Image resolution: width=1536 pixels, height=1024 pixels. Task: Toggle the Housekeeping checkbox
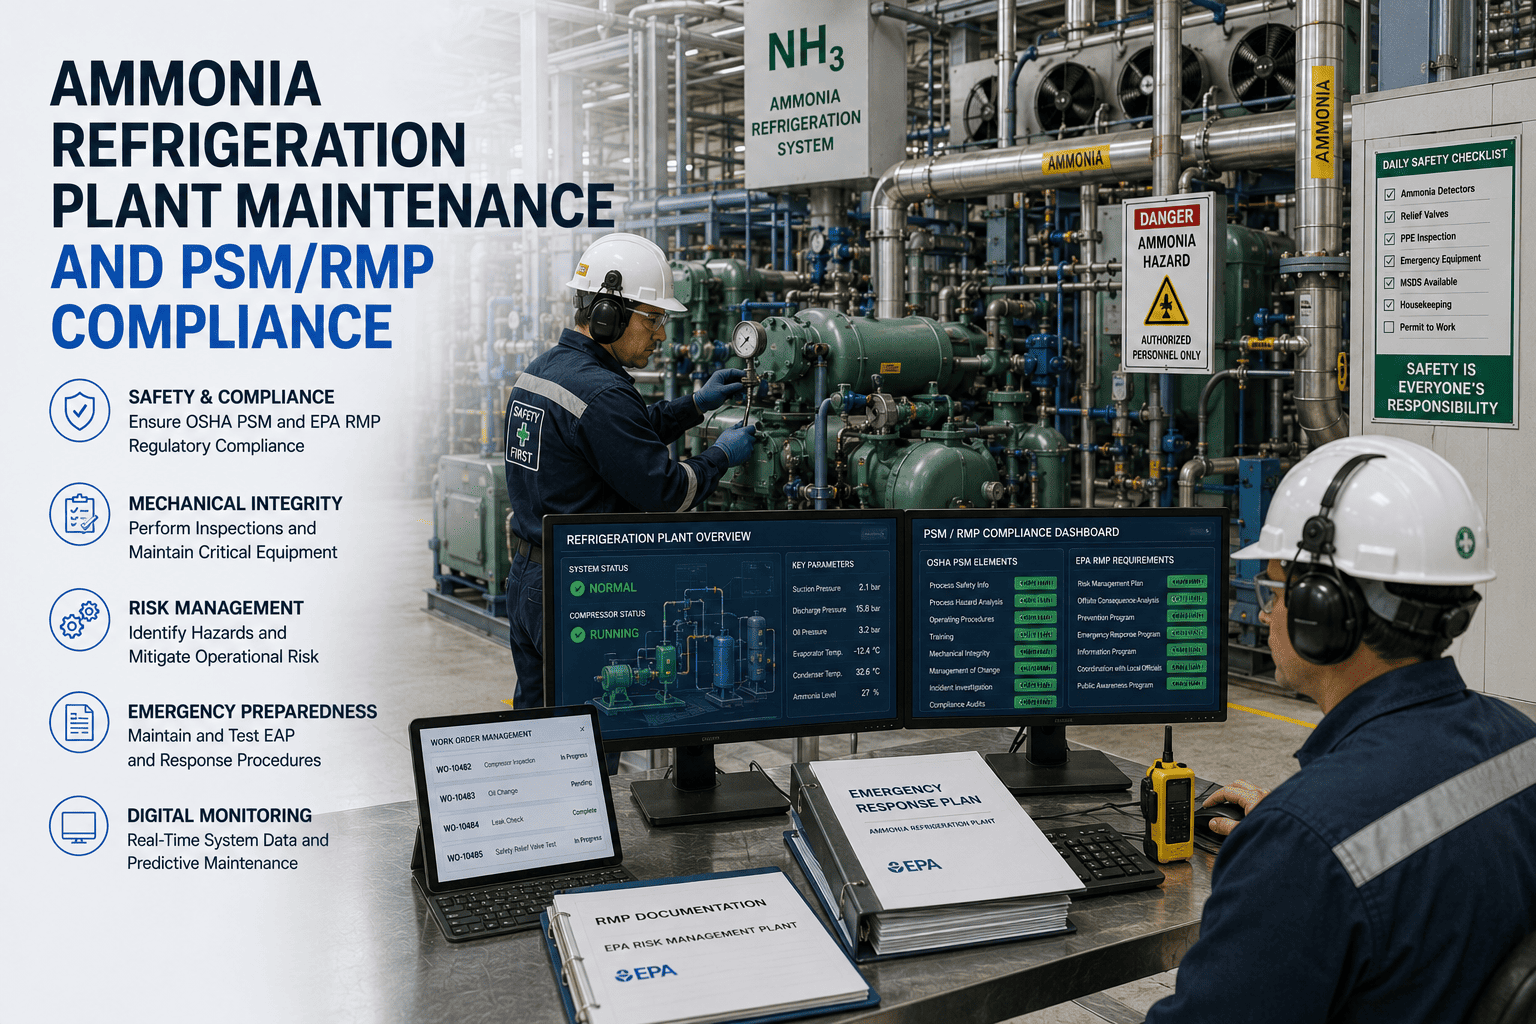point(1389,306)
